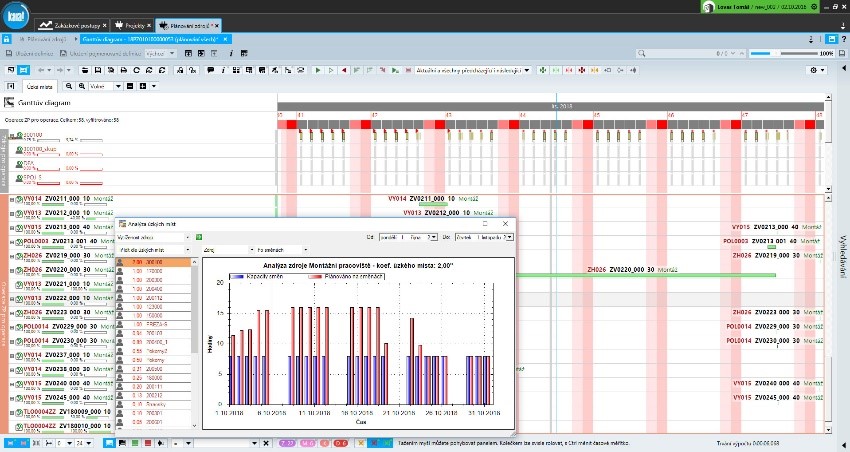This screenshot has width=850, height=452.
Task: Collapse the POL0003 ZV0213_001 tree row
Action: [12, 242]
